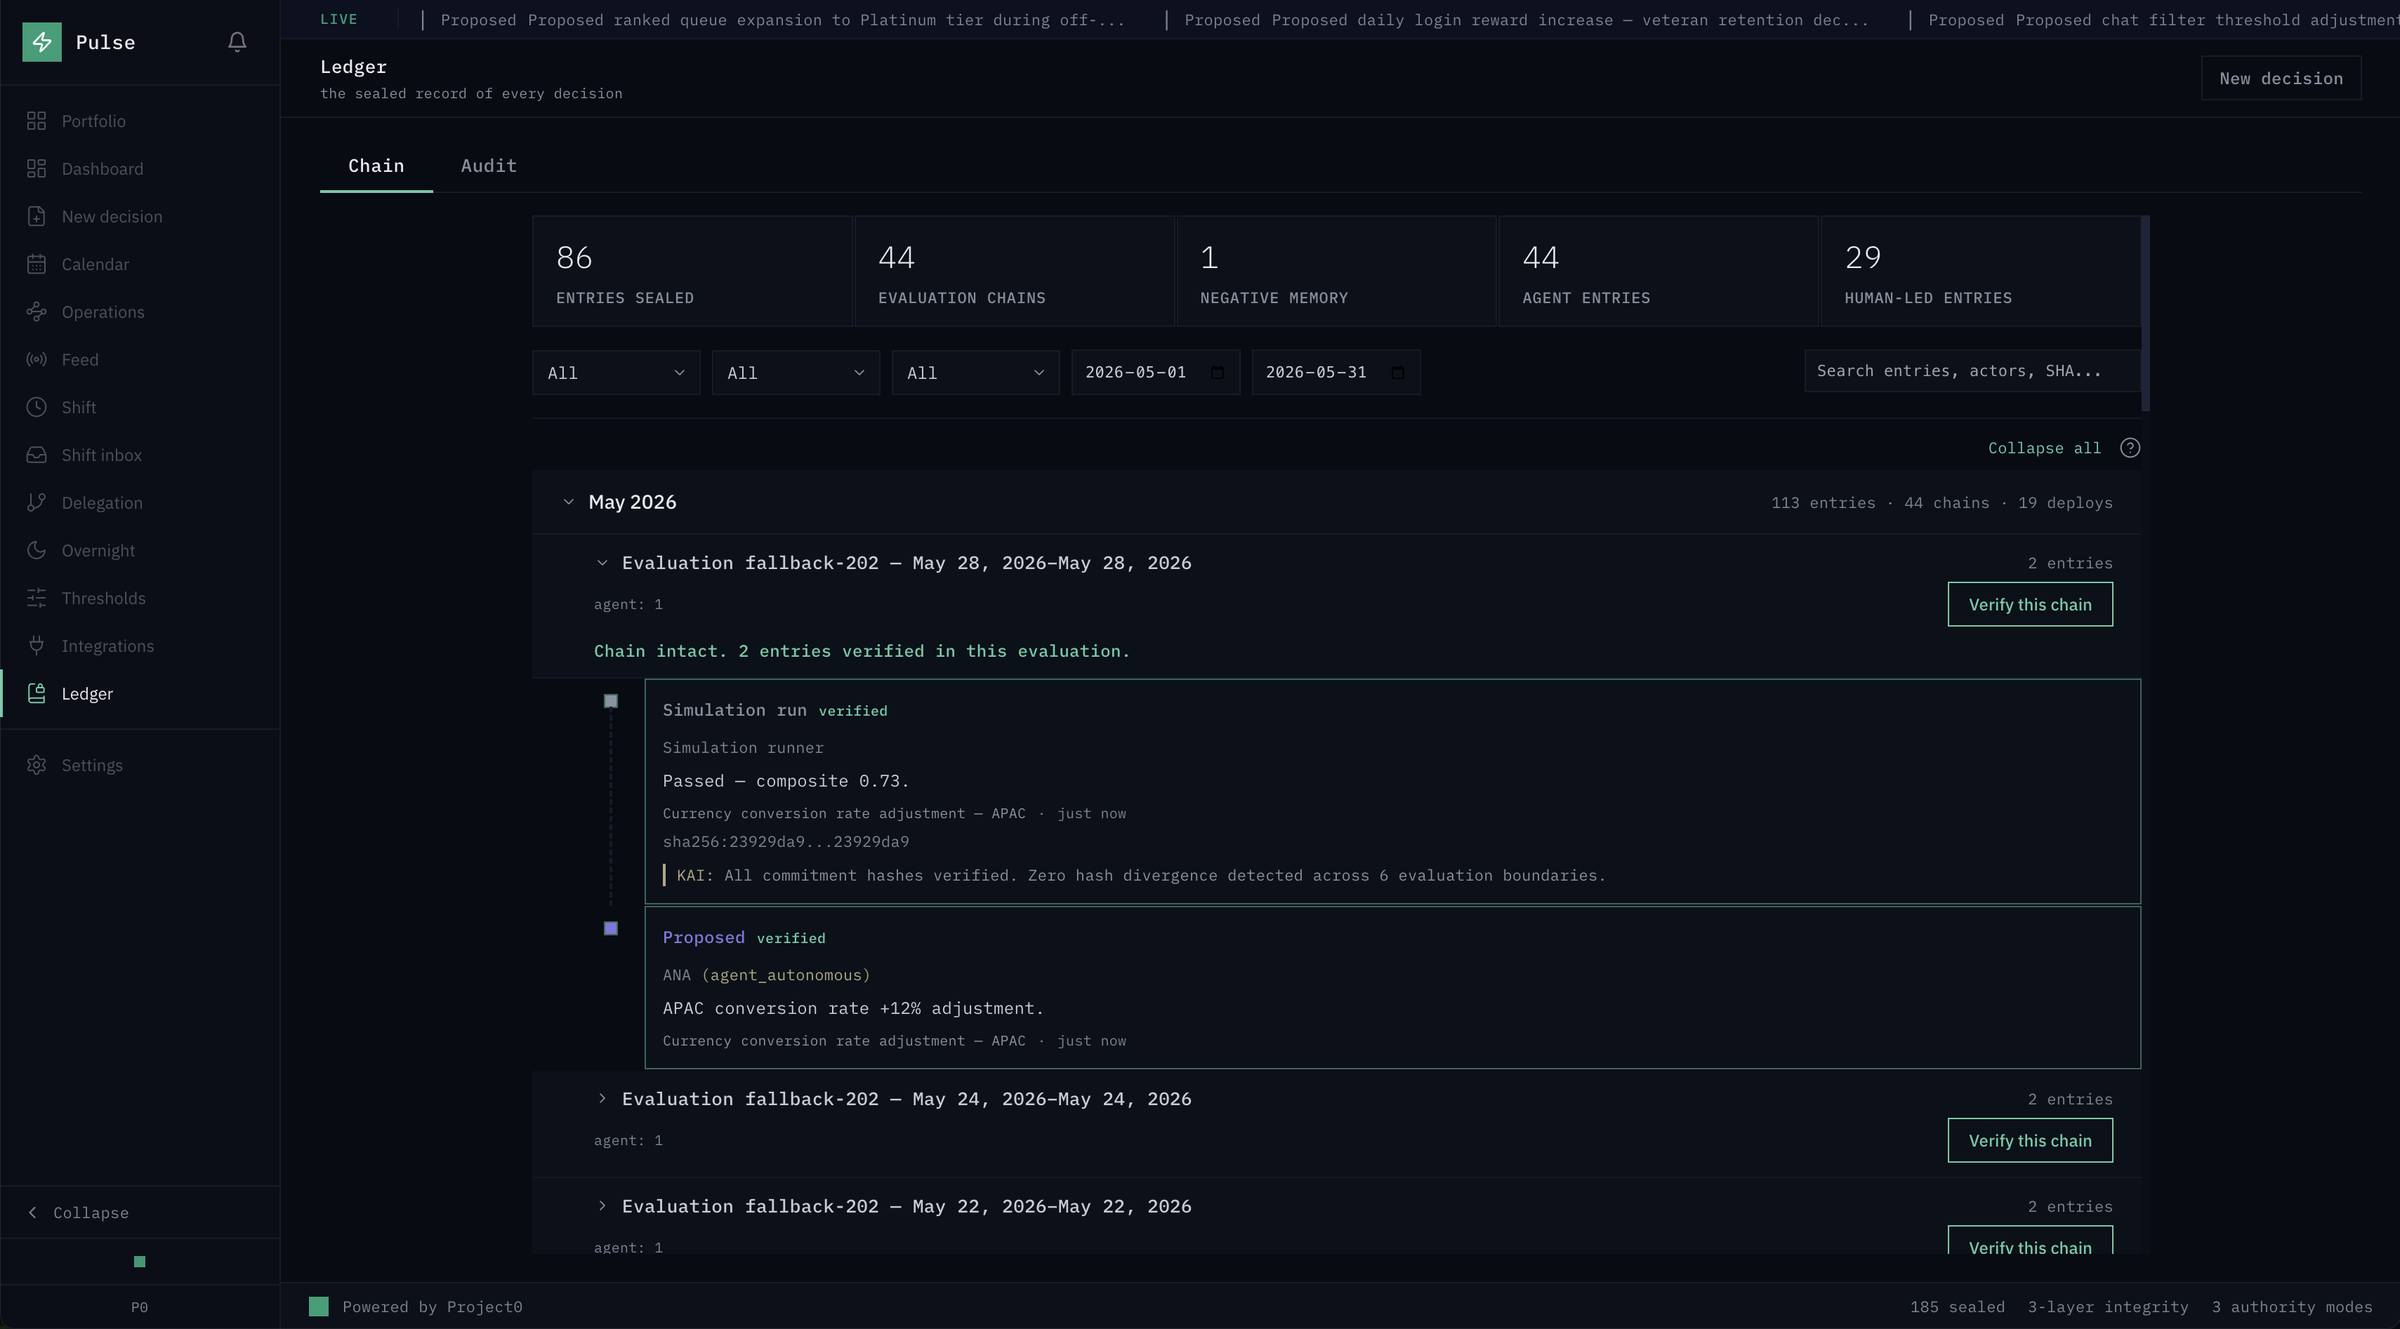Click the Delegation branch icon
This screenshot has width=2400, height=1329.
coord(37,503)
